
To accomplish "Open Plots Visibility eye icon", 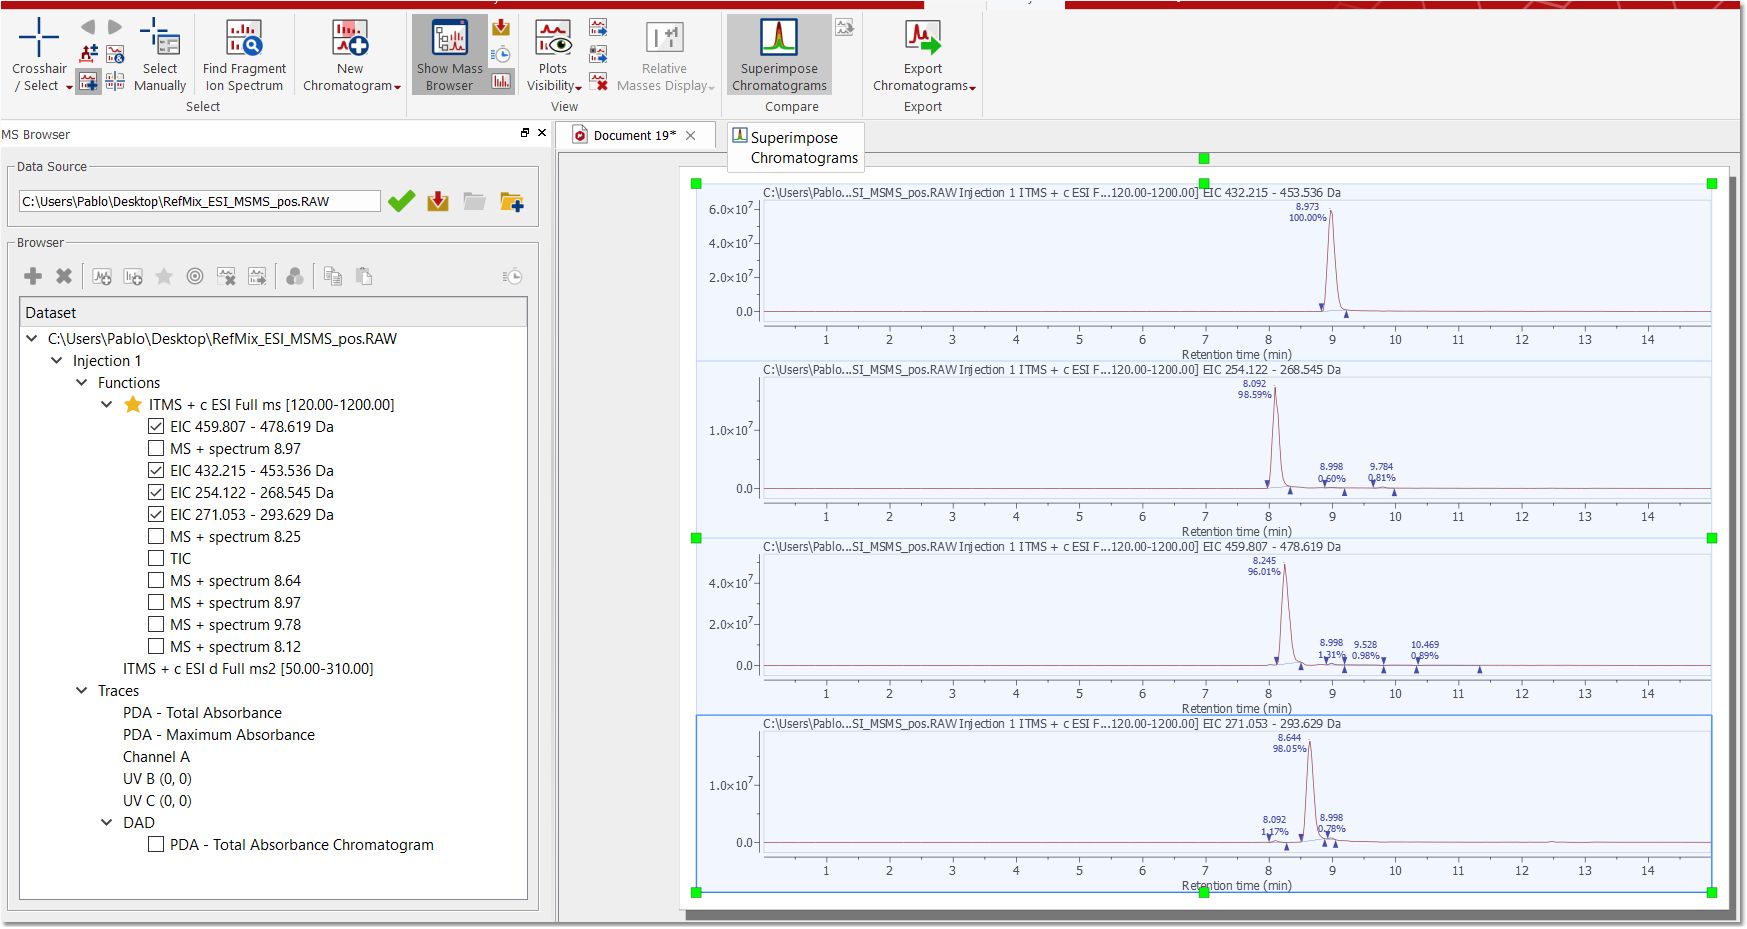I will point(553,38).
